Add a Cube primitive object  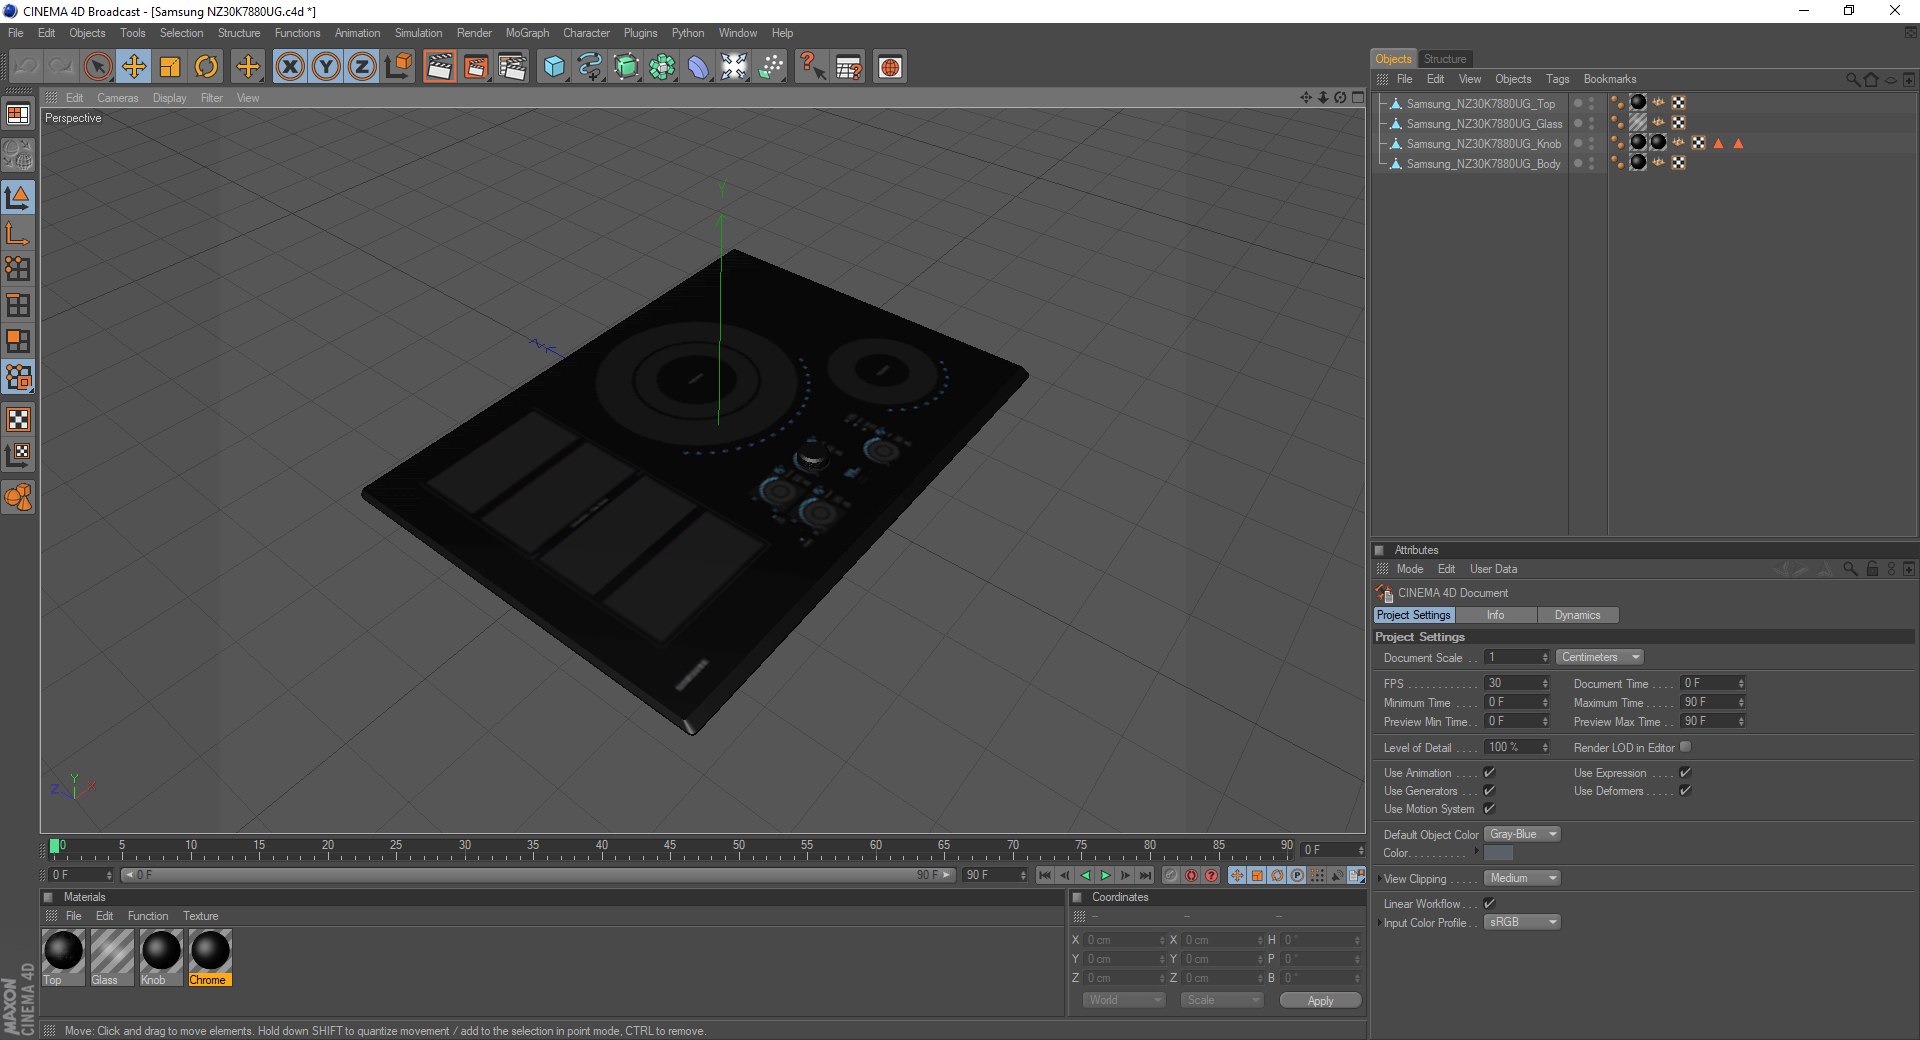point(554,67)
